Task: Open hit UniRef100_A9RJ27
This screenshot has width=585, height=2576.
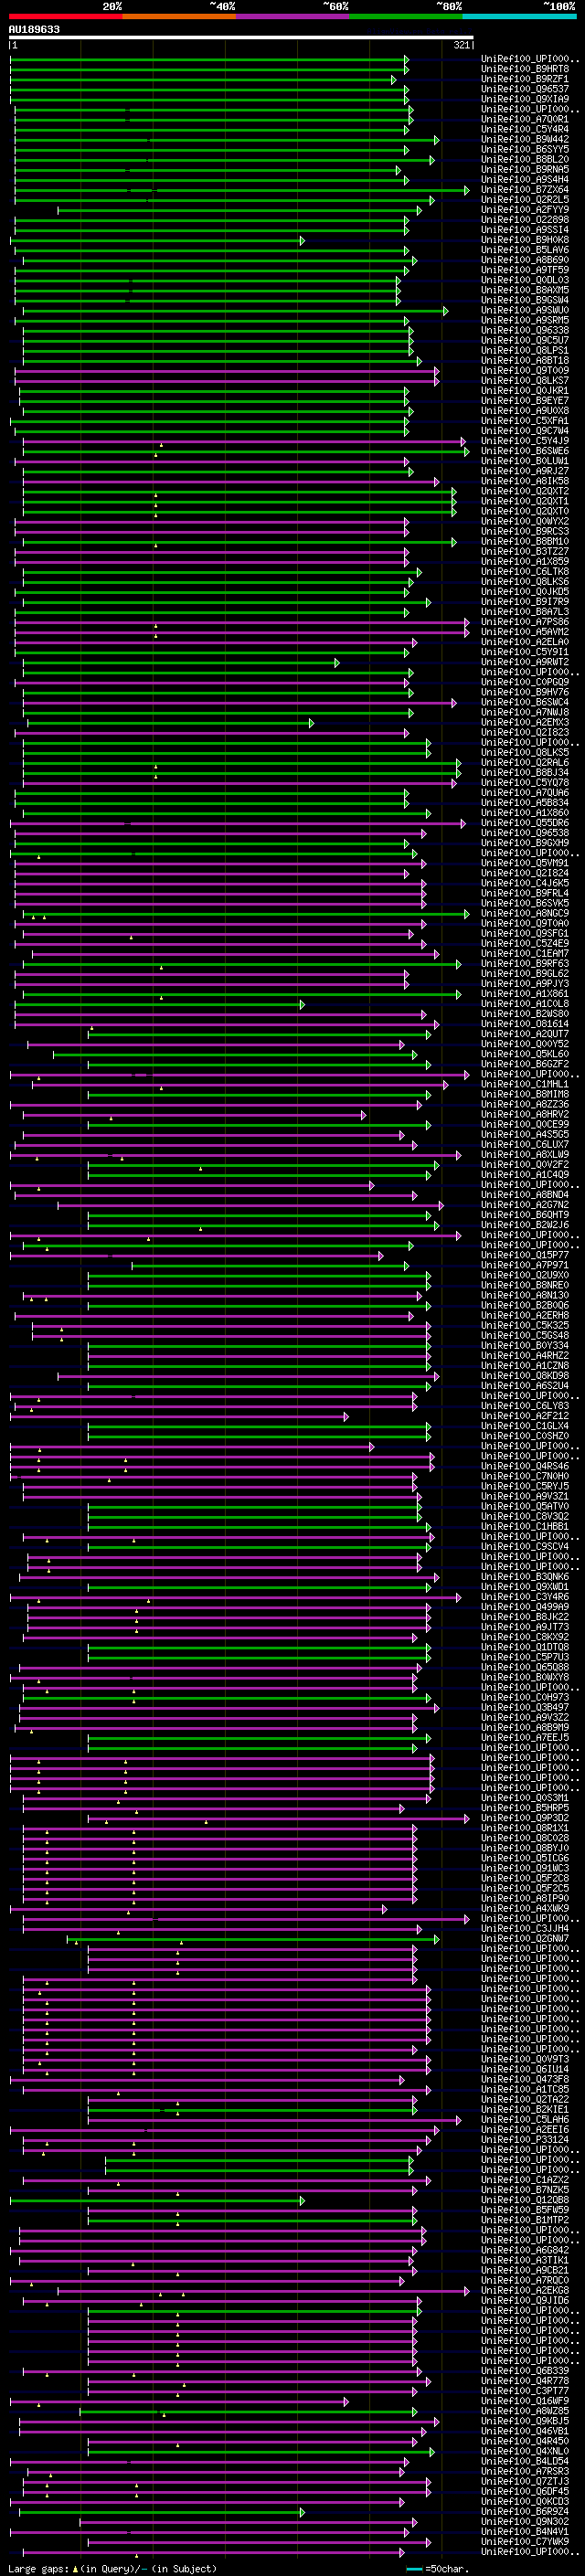Action: [x=525, y=471]
